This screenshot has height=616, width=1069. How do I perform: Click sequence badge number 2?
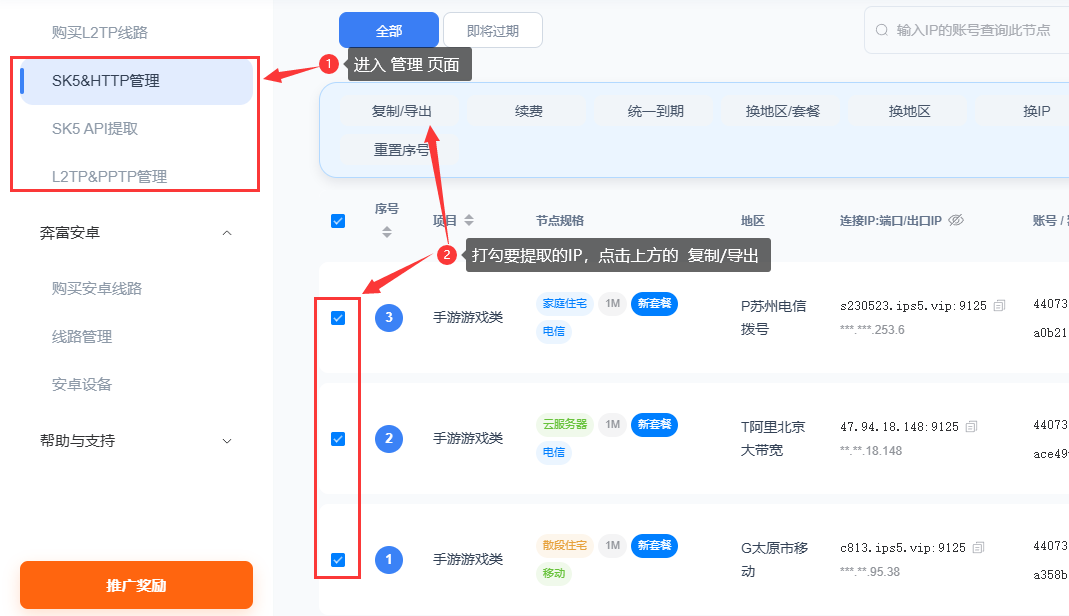click(389, 438)
